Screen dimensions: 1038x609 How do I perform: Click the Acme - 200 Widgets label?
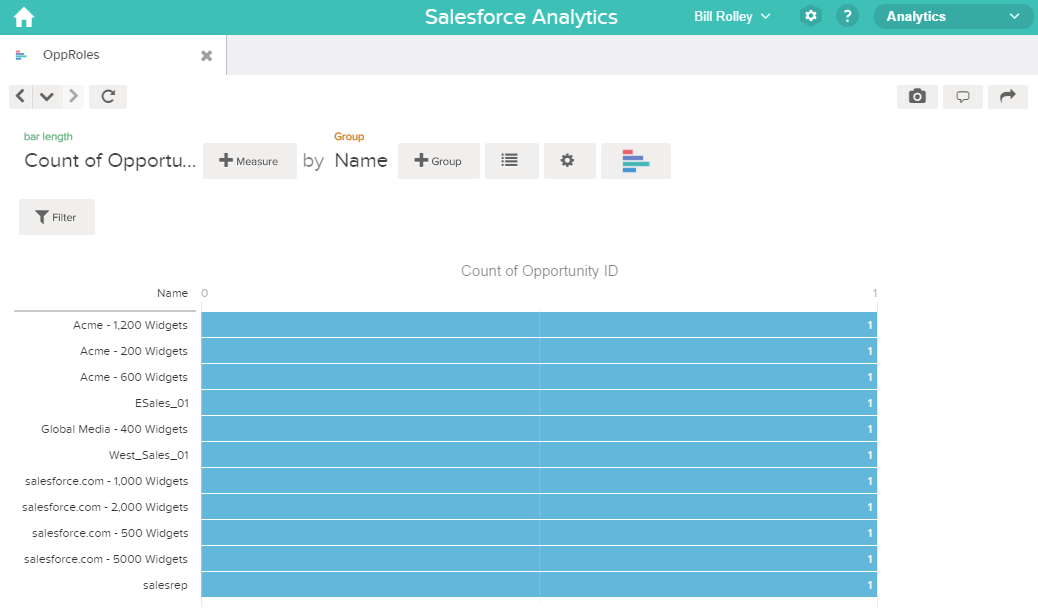click(x=134, y=351)
